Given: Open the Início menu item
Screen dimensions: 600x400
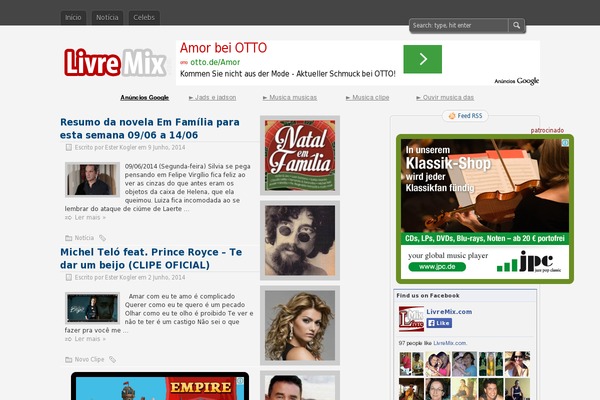Looking at the screenshot, I should [x=73, y=18].
